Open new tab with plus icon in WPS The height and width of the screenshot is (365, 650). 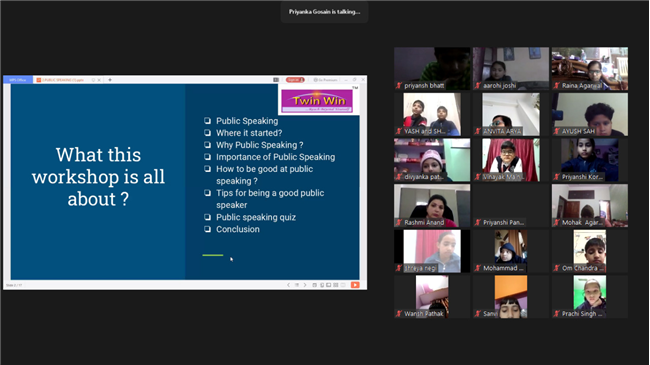(110, 80)
